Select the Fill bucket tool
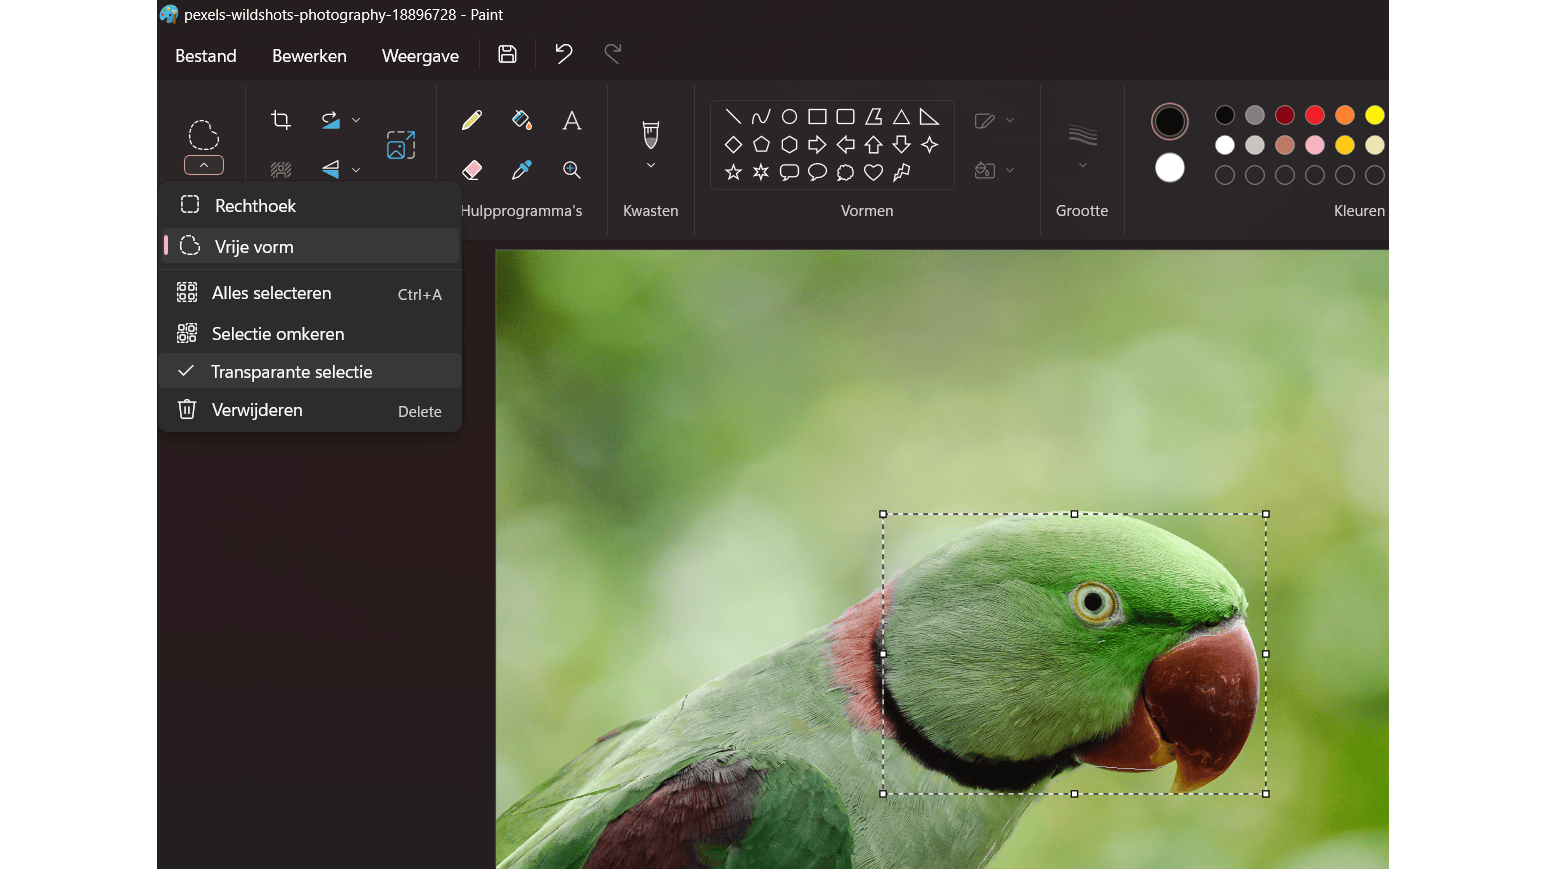Screen dimensions: 1545x869 click(x=521, y=121)
